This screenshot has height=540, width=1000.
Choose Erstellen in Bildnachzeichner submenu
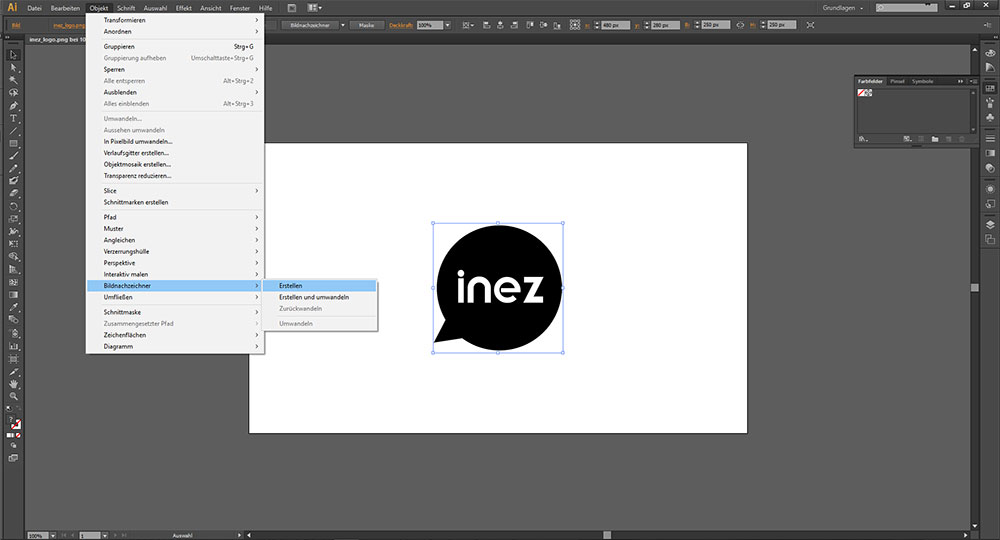coord(320,286)
